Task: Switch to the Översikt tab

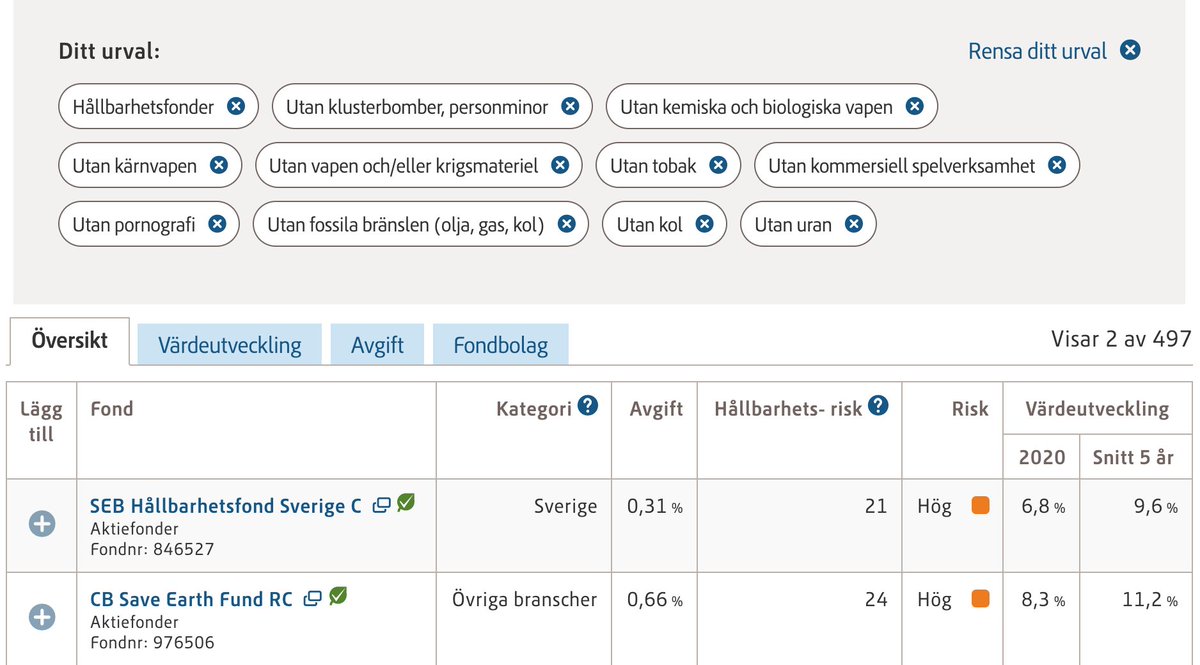Action: click(70, 340)
